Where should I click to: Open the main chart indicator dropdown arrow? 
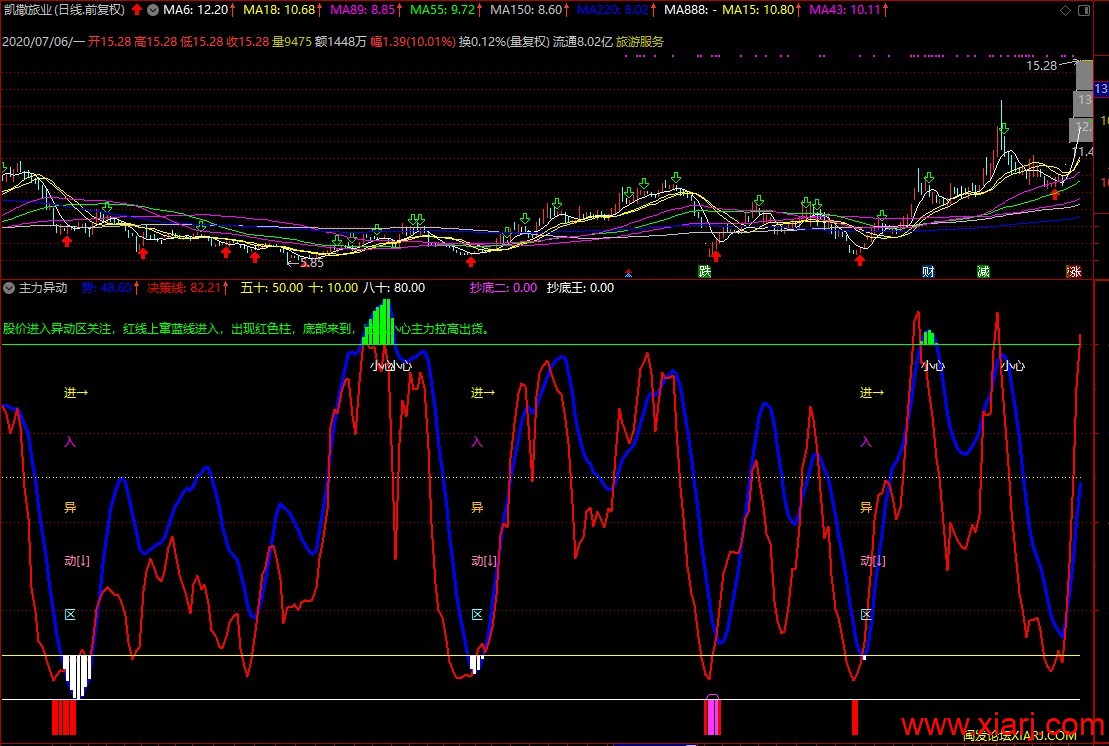point(153,10)
